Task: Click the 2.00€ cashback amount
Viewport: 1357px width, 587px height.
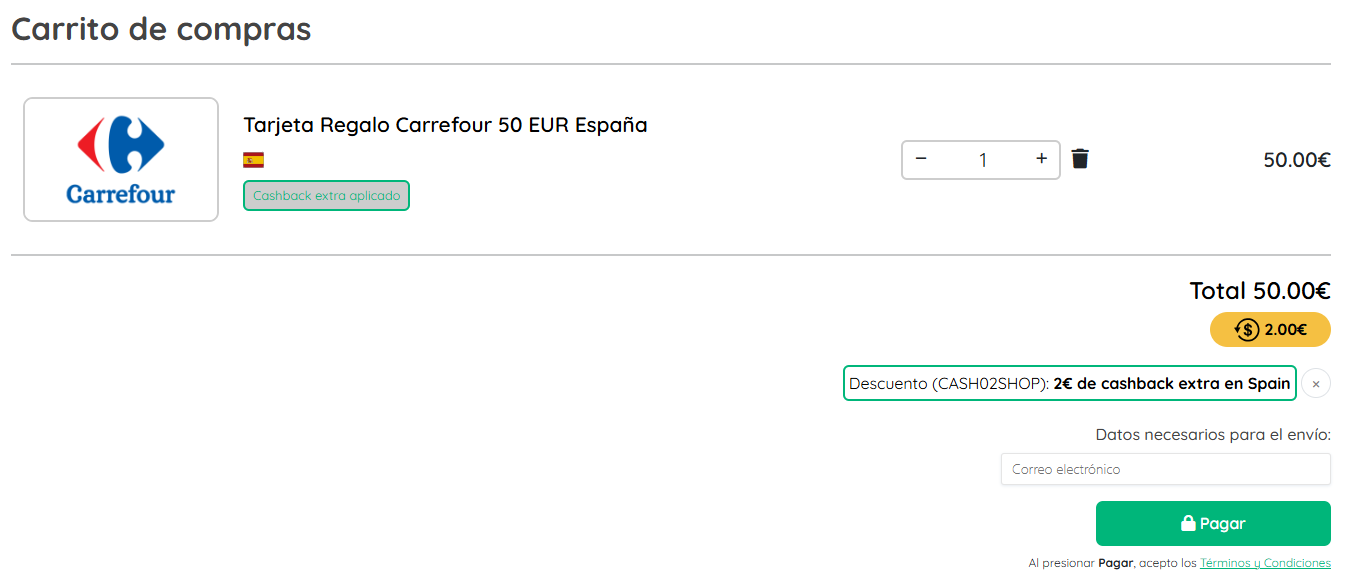Action: [1286, 329]
